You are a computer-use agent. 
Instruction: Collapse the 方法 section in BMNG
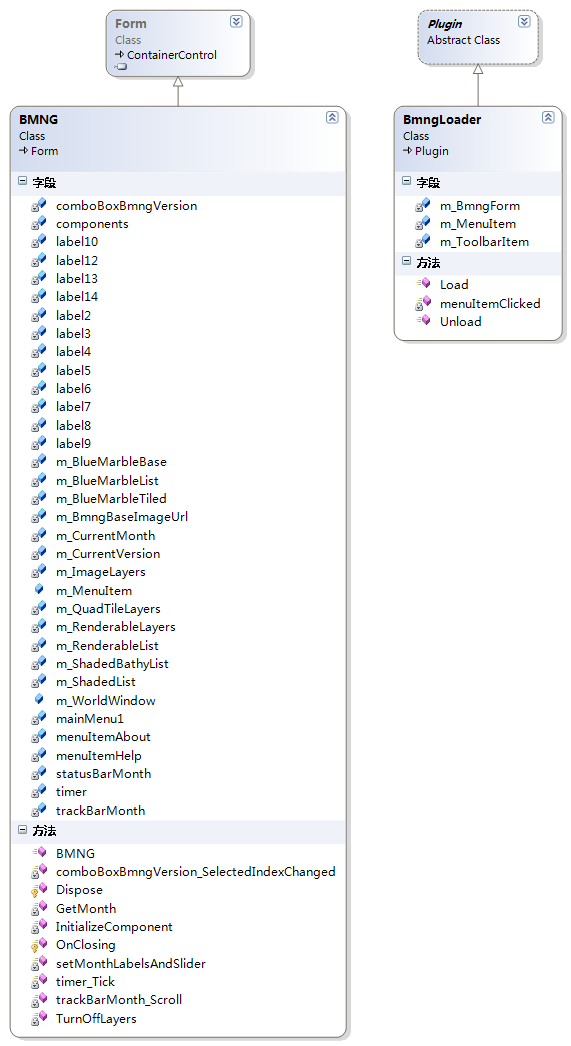[23, 830]
